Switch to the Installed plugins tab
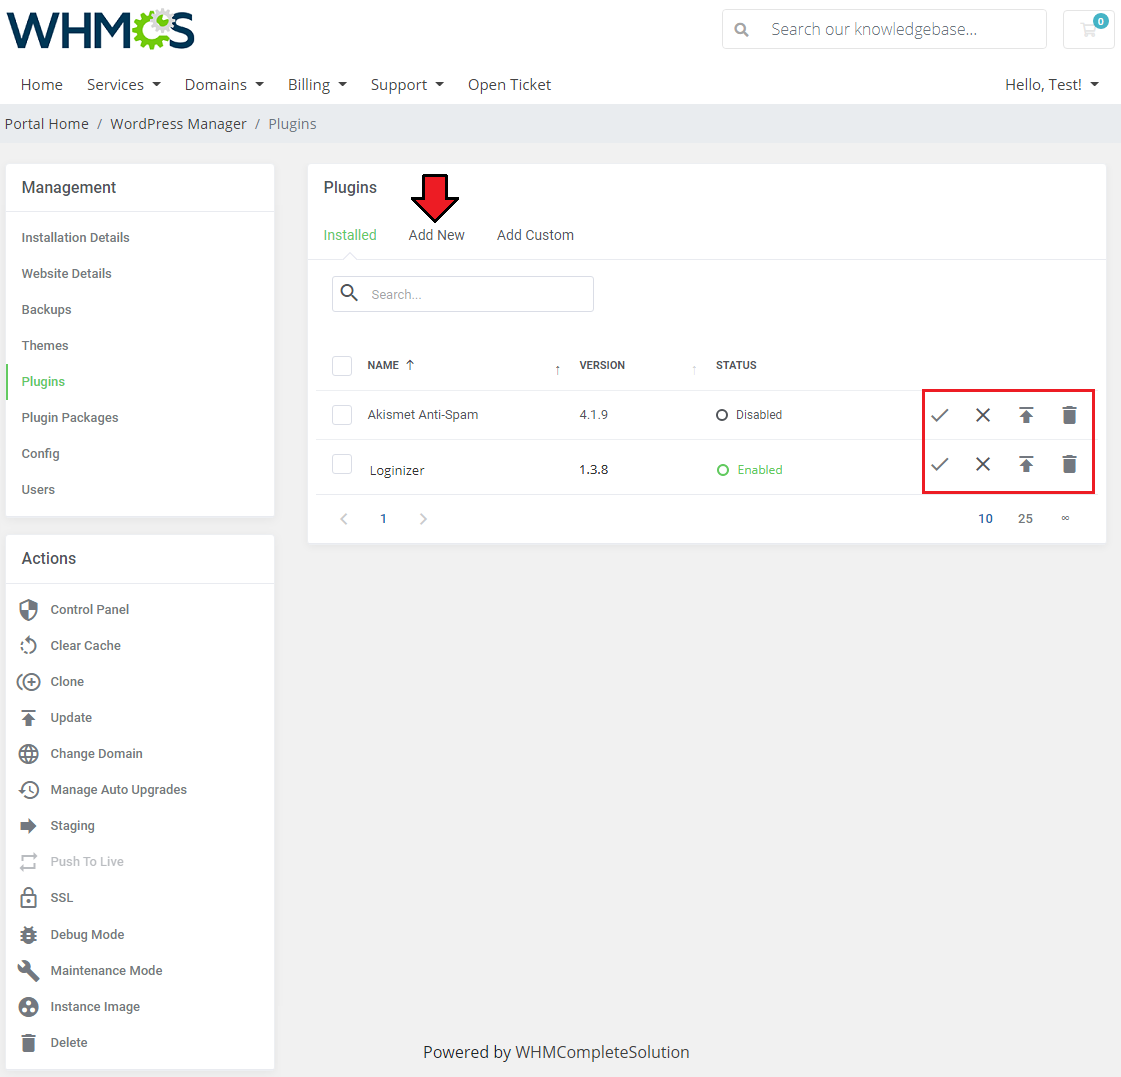Image resolution: width=1121 pixels, height=1077 pixels. [350, 235]
